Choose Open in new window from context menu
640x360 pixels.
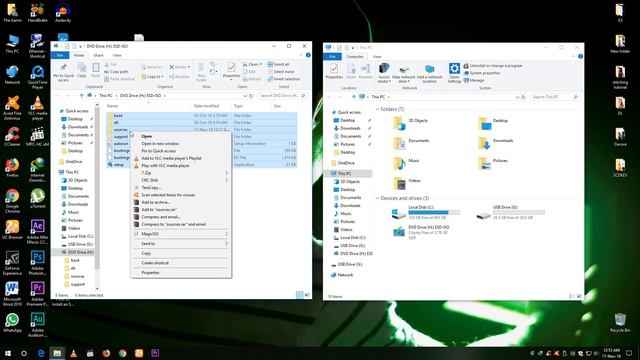(x=160, y=144)
